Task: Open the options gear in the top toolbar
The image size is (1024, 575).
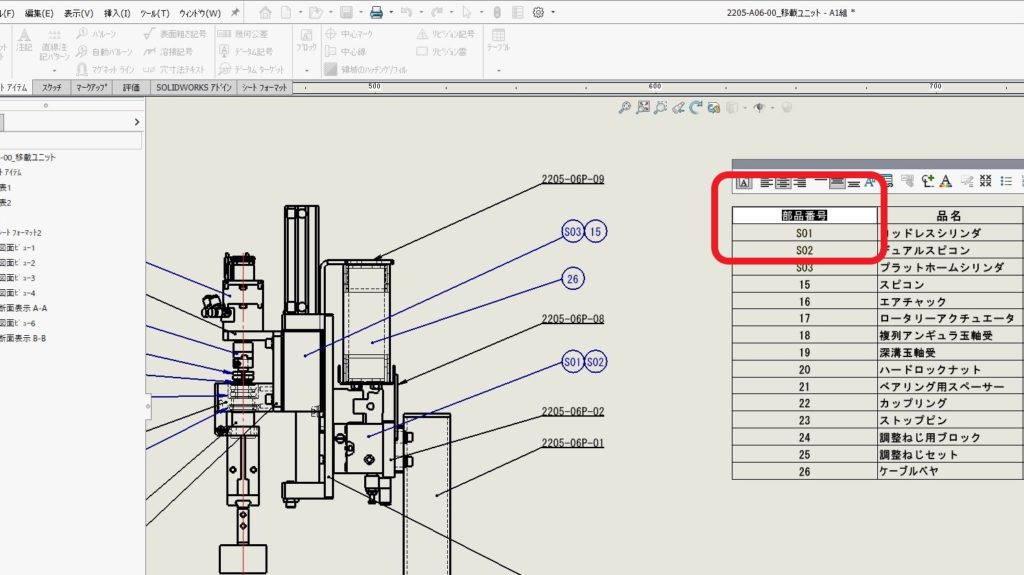Action: coord(538,13)
